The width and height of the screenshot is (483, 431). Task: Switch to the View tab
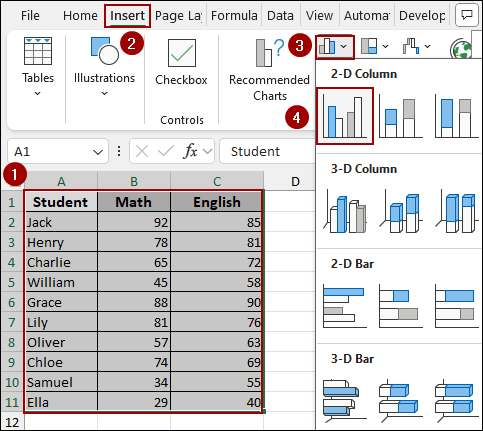(x=319, y=16)
